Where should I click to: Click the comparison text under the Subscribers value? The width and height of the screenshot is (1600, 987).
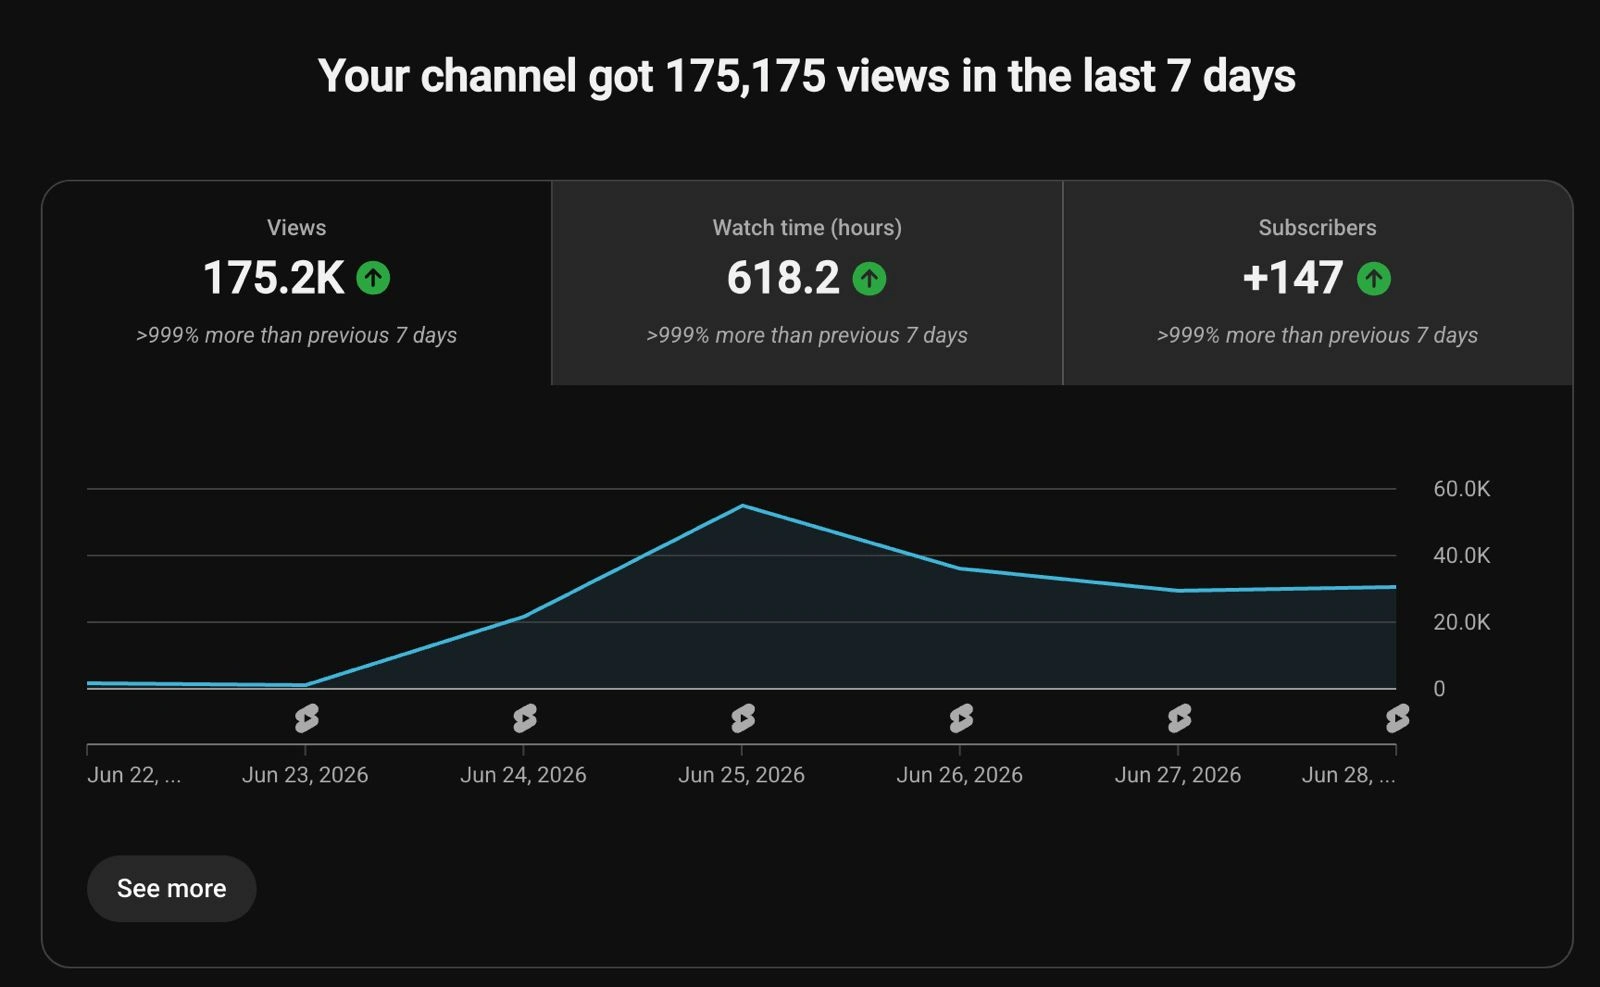click(x=1318, y=335)
